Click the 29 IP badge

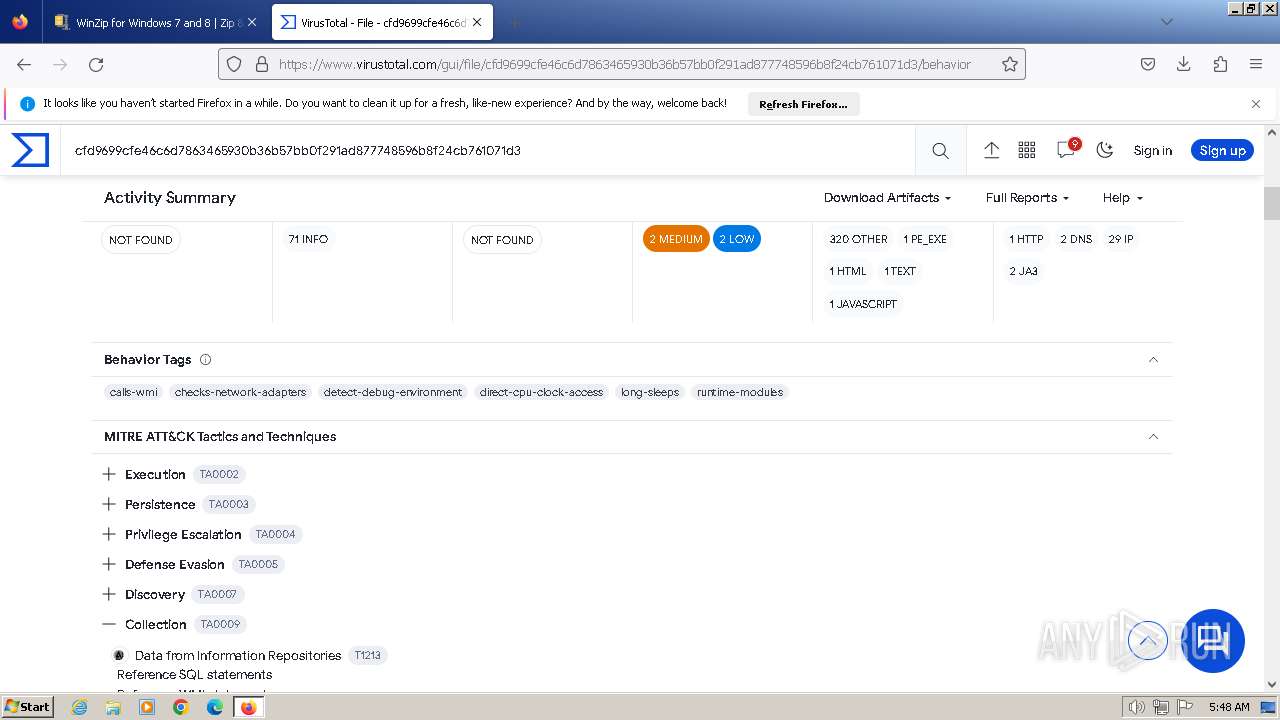tap(1121, 239)
